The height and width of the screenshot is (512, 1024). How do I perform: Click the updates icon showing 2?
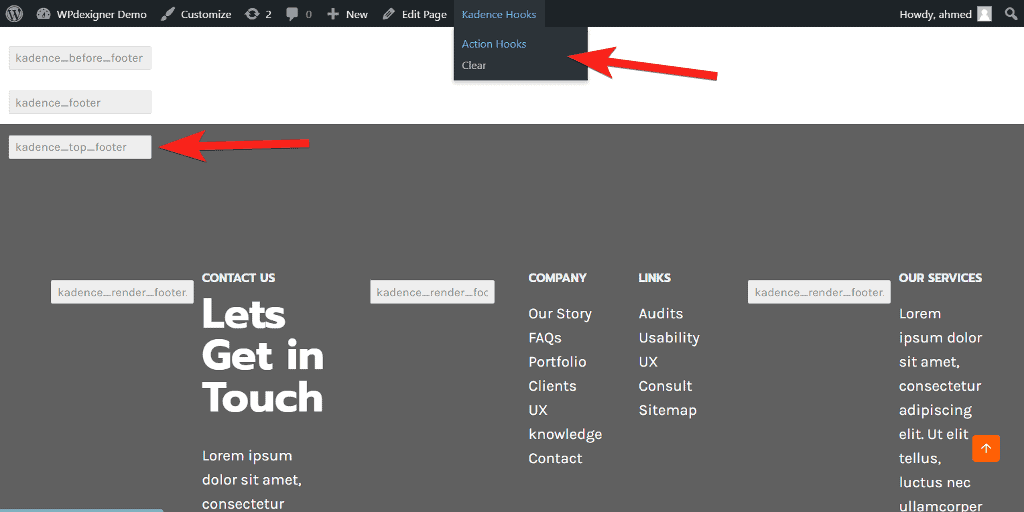258,14
